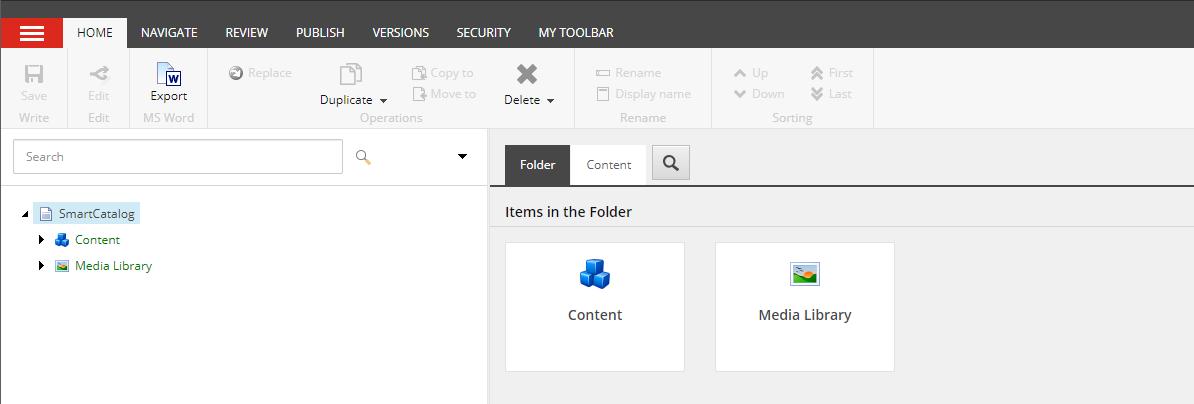Click the Delete X icon
The height and width of the screenshot is (404, 1194).
[527, 74]
